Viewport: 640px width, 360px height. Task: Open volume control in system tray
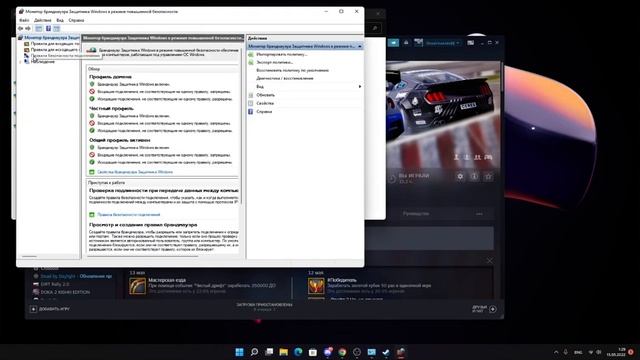(x=599, y=352)
